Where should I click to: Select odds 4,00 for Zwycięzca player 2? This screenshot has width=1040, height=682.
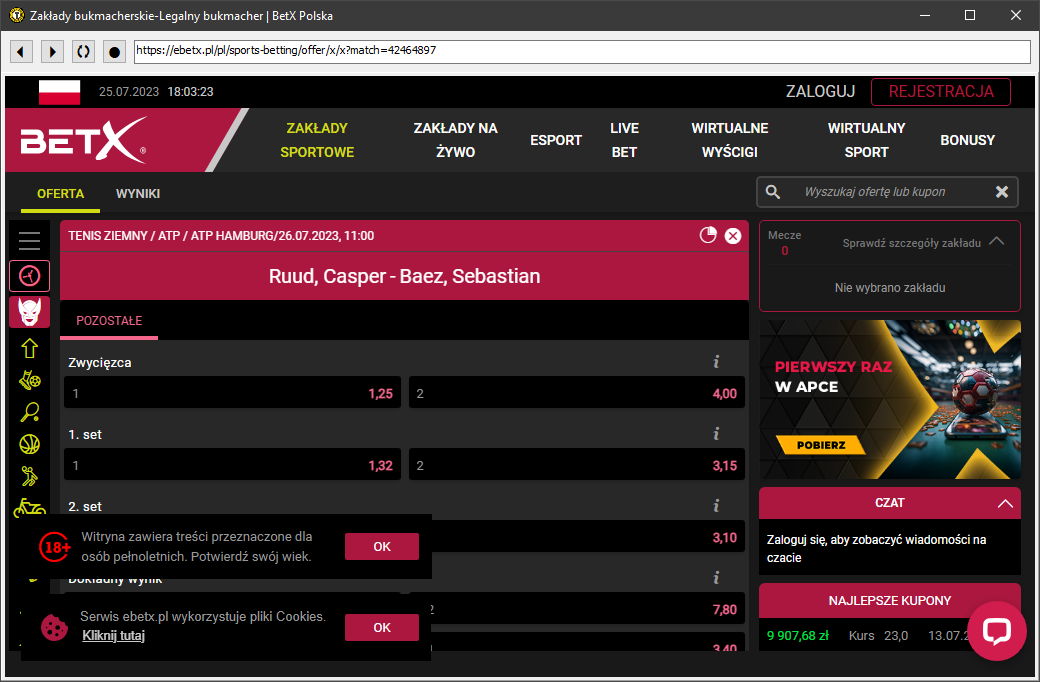pos(577,394)
